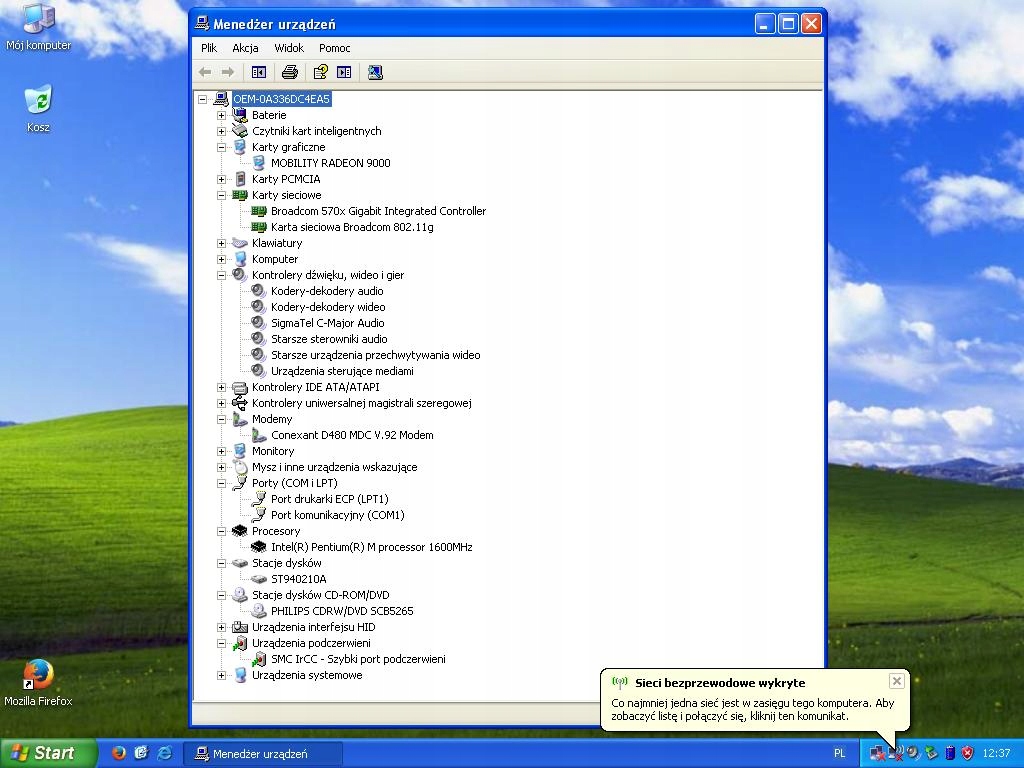Viewport: 1024px width, 768px height.
Task: Select Port drukarki ECP (LPT1)
Action: point(329,499)
